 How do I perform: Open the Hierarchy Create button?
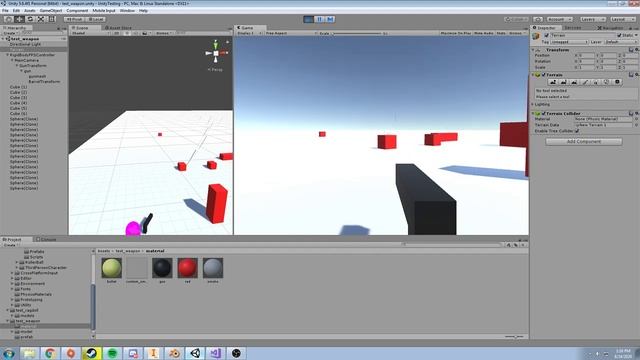pyautogui.click(x=10, y=33)
